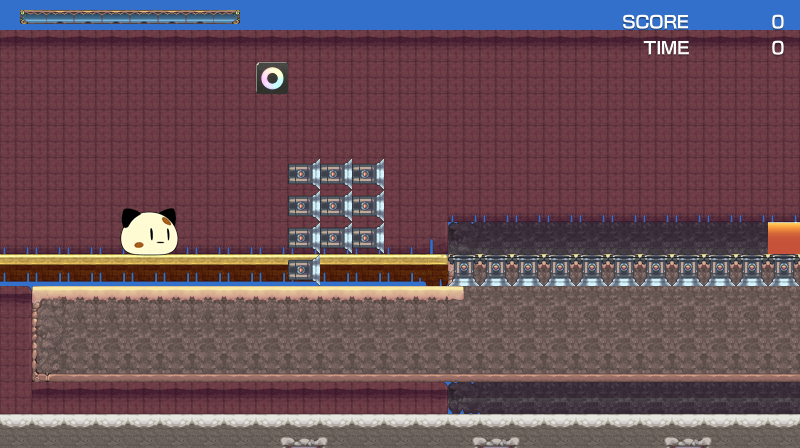
Task: Click the TIME label
Action: tap(666, 48)
